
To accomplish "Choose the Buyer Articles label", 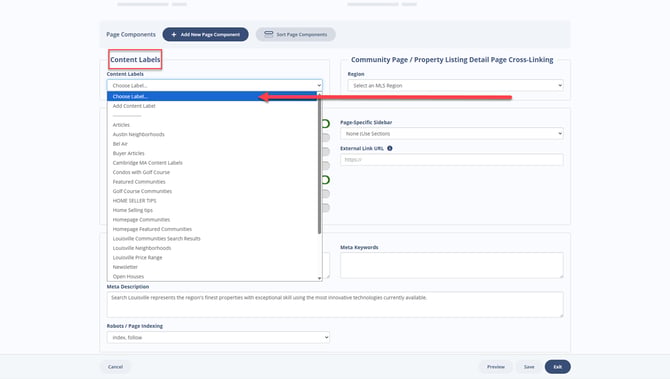I will coord(212,153).
